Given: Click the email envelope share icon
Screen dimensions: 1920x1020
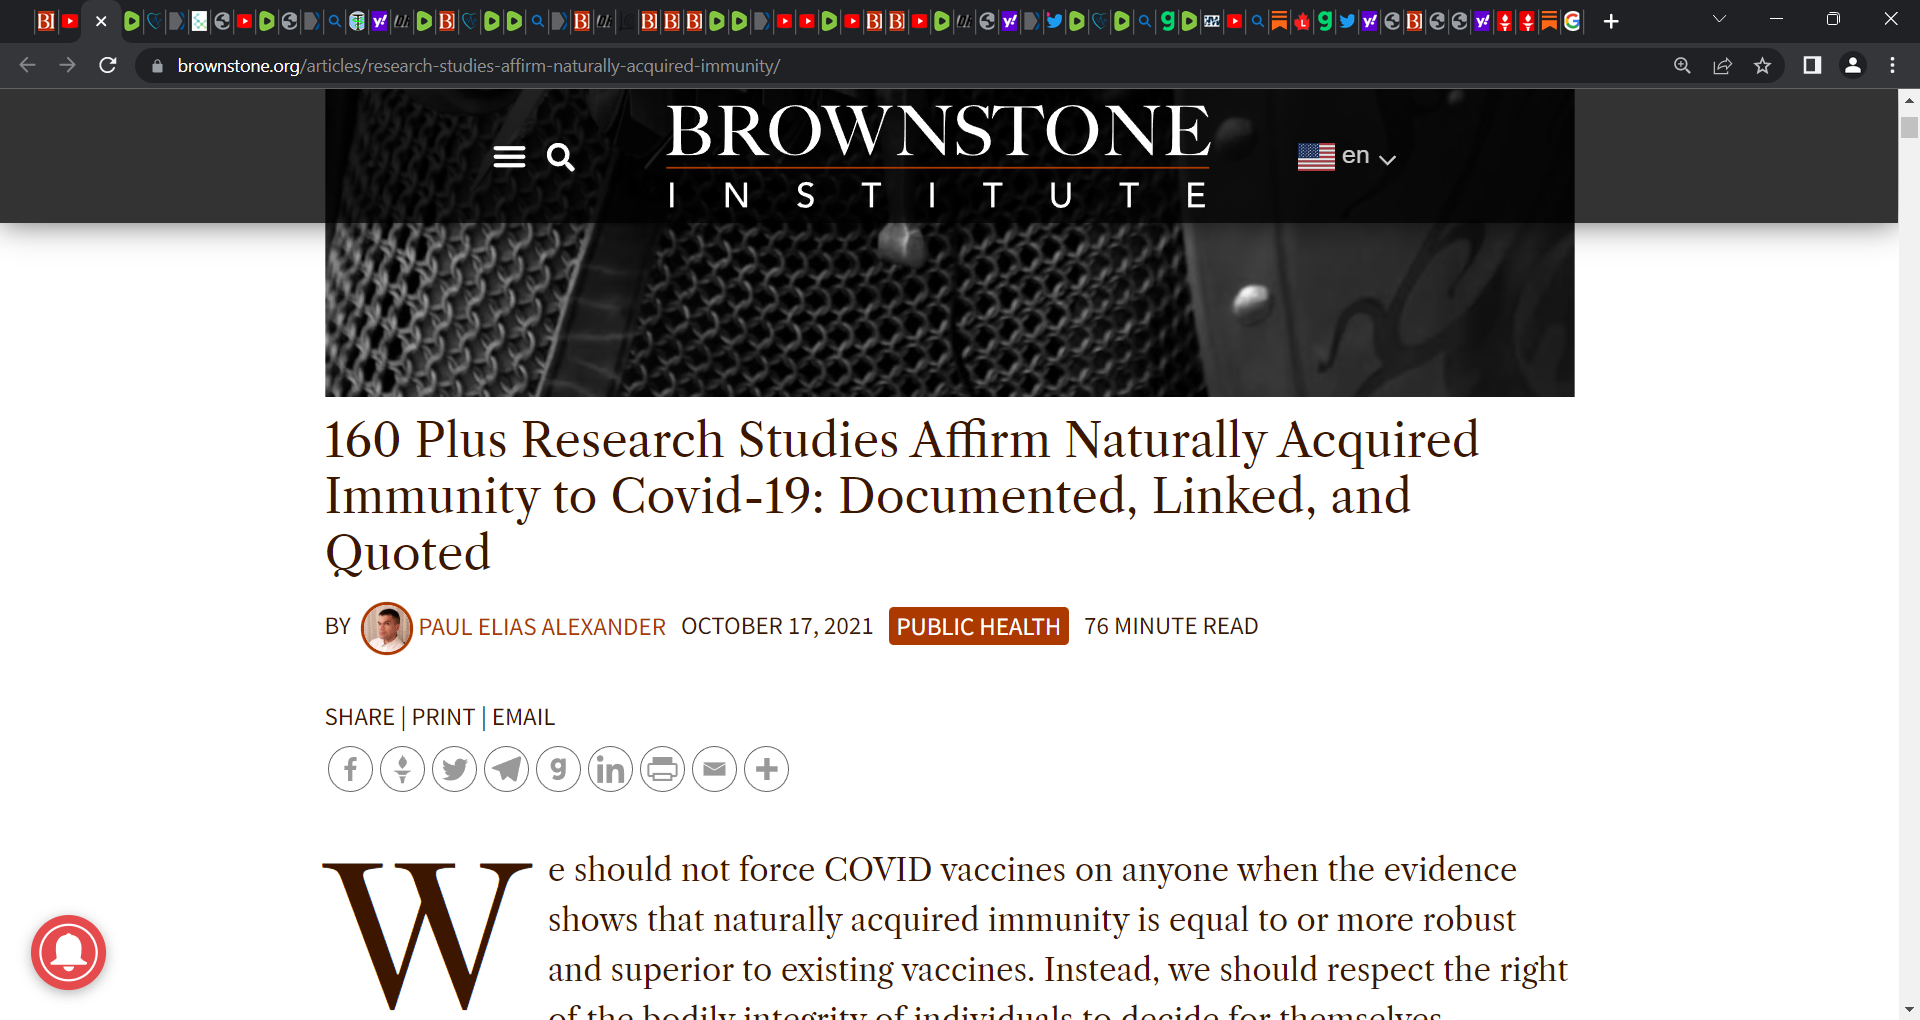Looking at the screenshot, I should (x=714, y=769).
